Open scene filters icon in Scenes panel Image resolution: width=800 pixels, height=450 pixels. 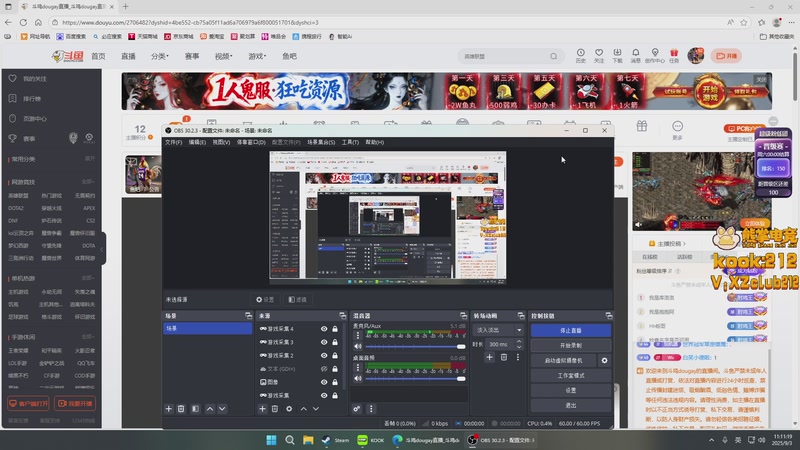click(195, 409)
